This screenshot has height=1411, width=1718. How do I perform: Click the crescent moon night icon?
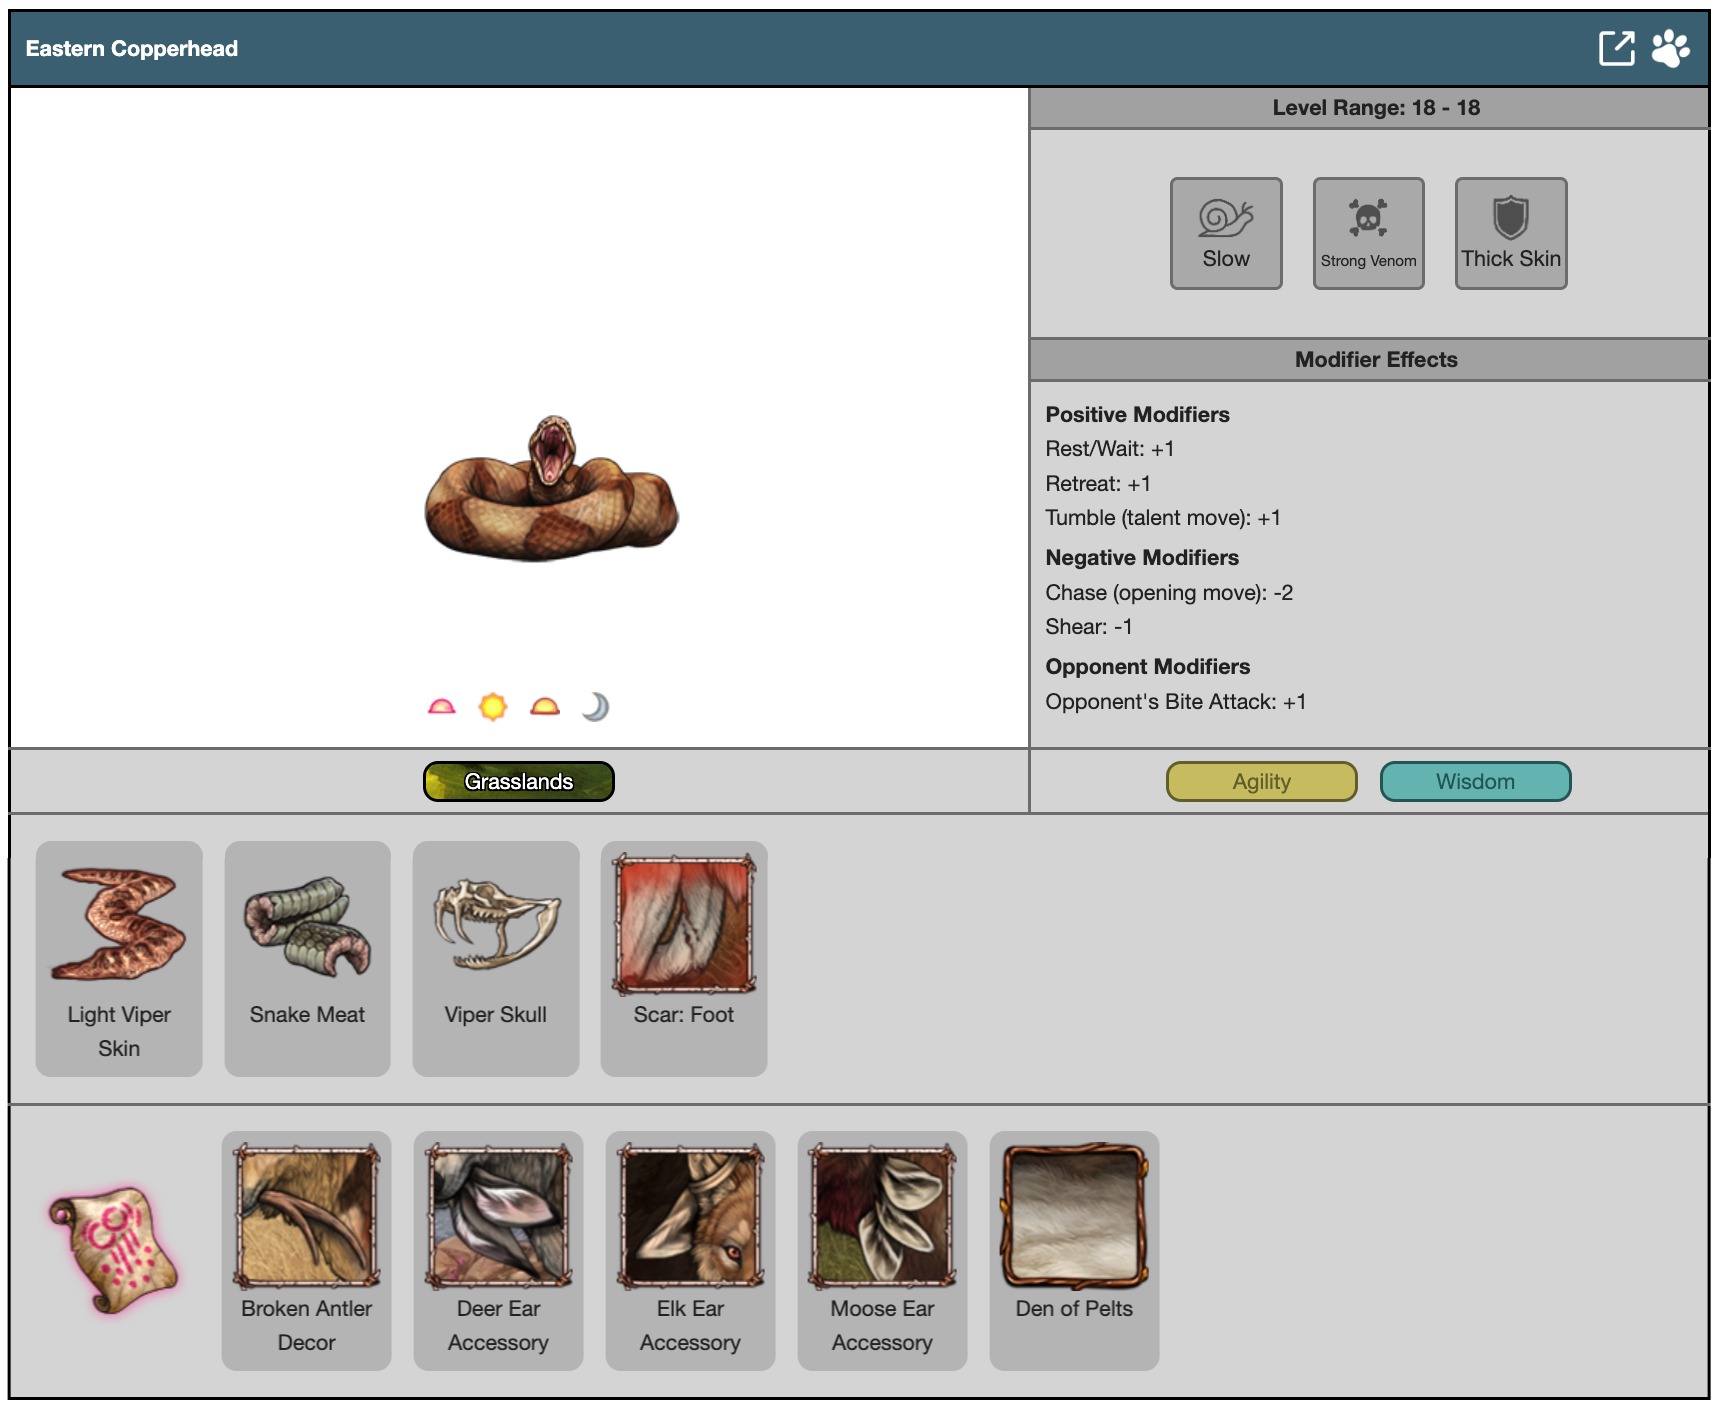coord(595,707)
